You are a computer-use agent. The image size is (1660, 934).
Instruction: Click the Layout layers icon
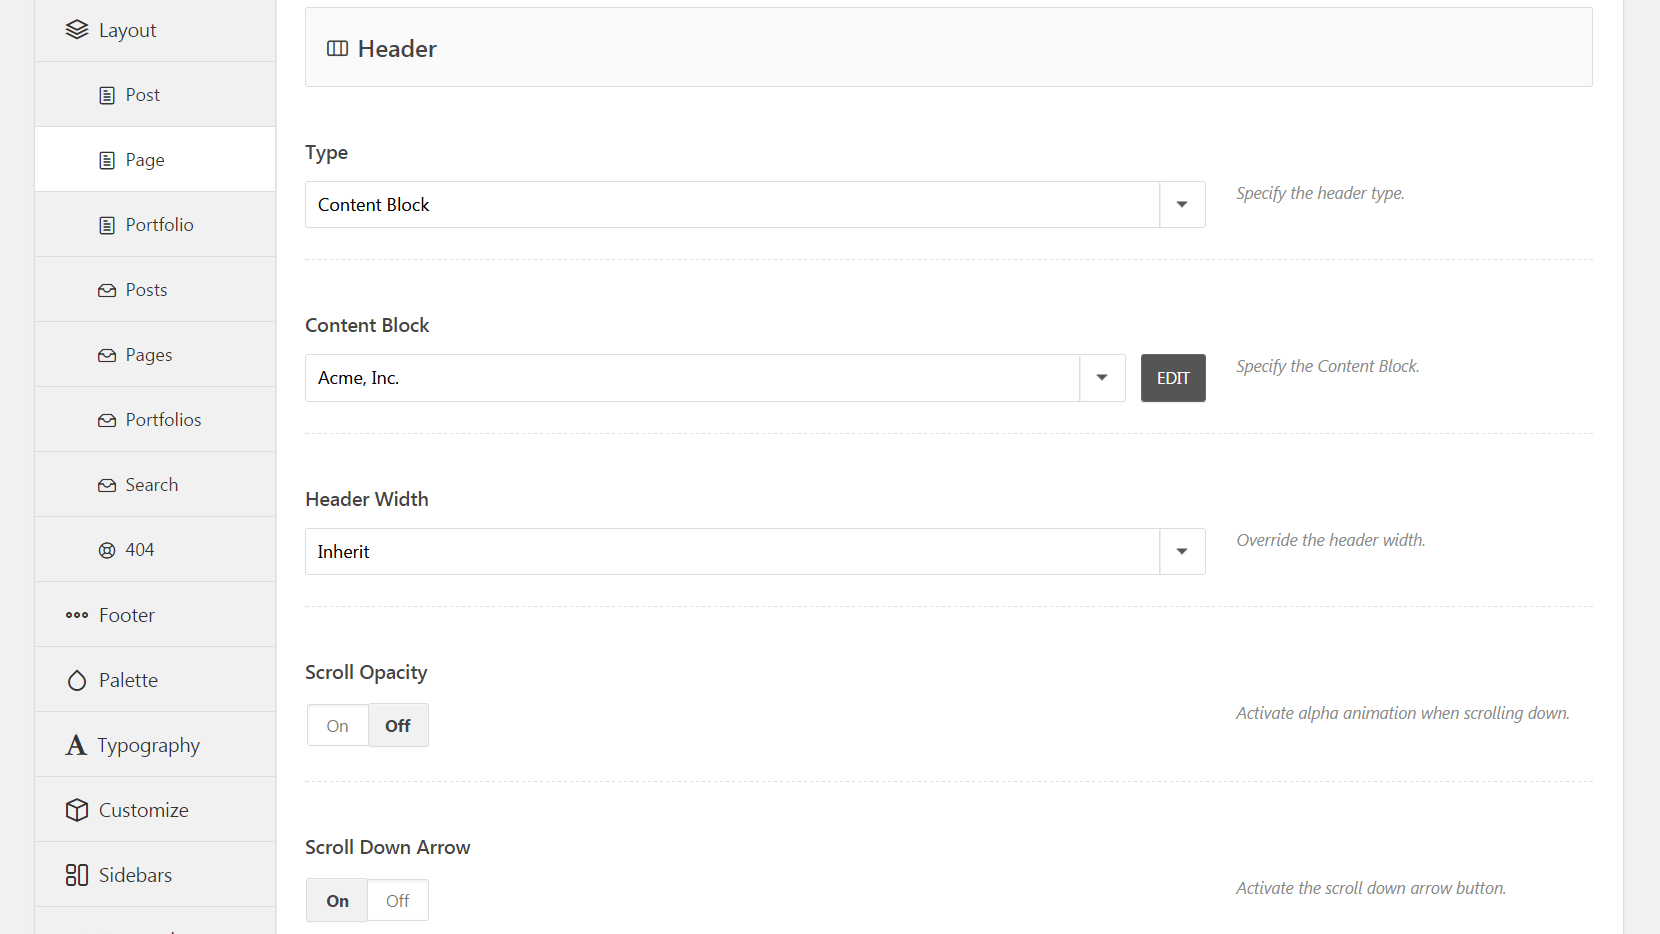point(77,30)
